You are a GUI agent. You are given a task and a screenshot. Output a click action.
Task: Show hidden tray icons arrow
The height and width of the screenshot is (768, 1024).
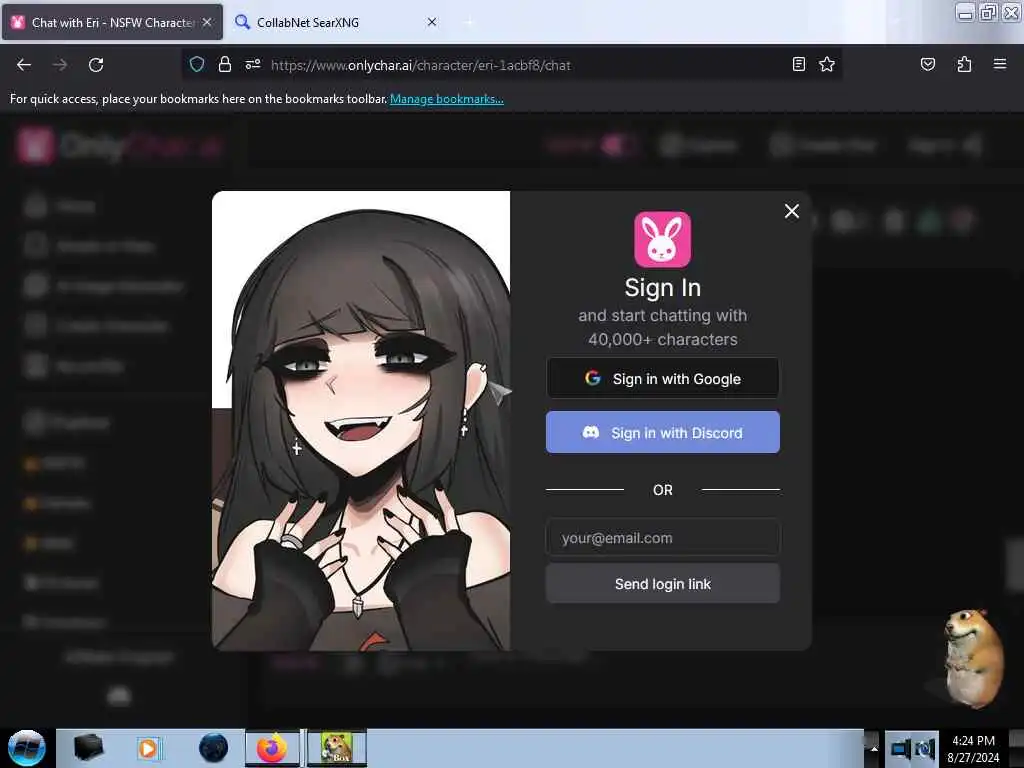[874, 749]
